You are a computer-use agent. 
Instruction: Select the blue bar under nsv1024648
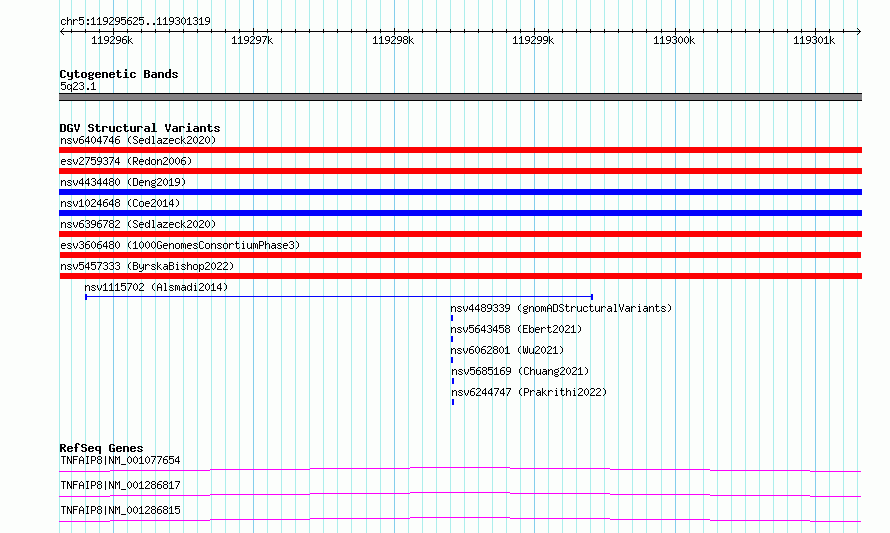[x=460, y=213]
